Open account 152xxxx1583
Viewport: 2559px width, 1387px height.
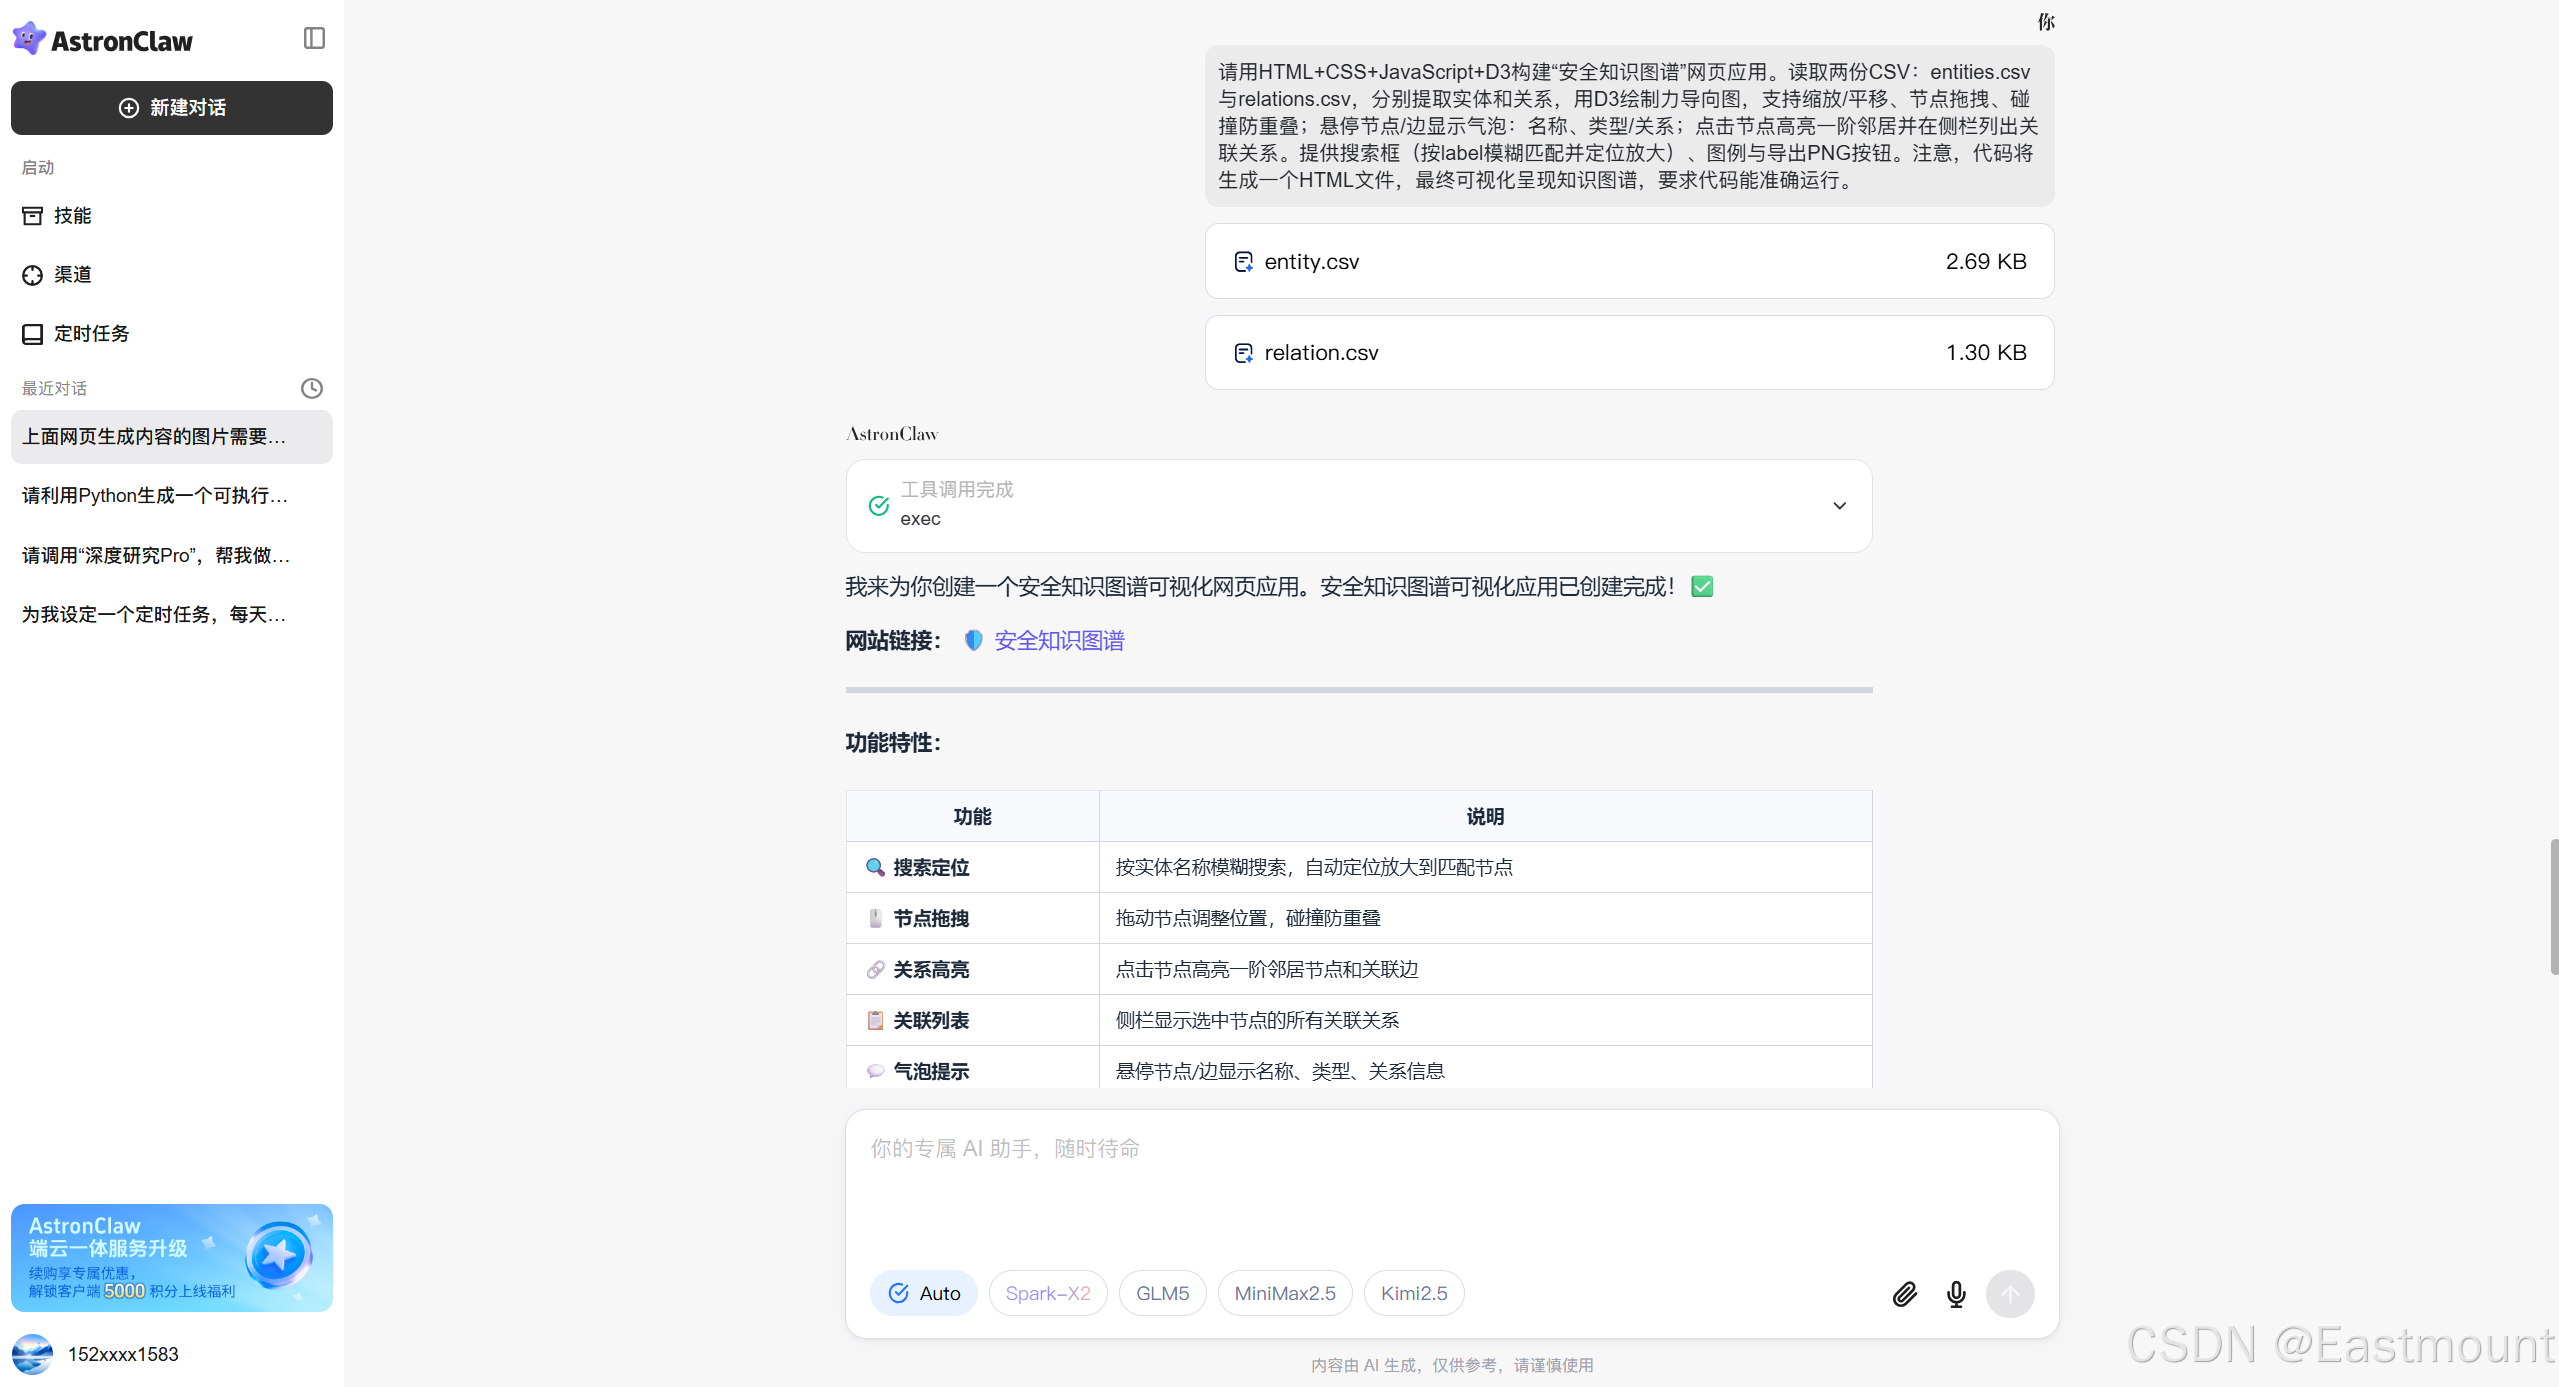tap(123, 1354)
